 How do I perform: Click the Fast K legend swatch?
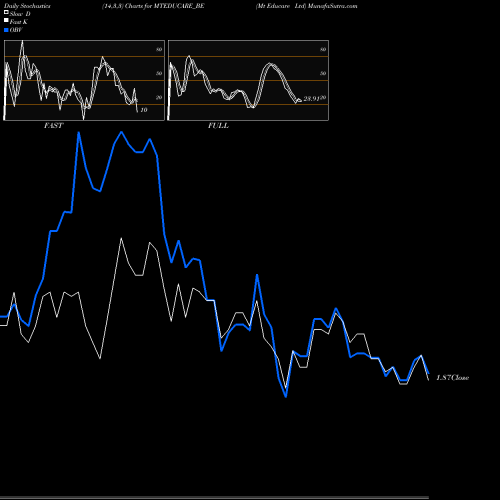(6, 20)
